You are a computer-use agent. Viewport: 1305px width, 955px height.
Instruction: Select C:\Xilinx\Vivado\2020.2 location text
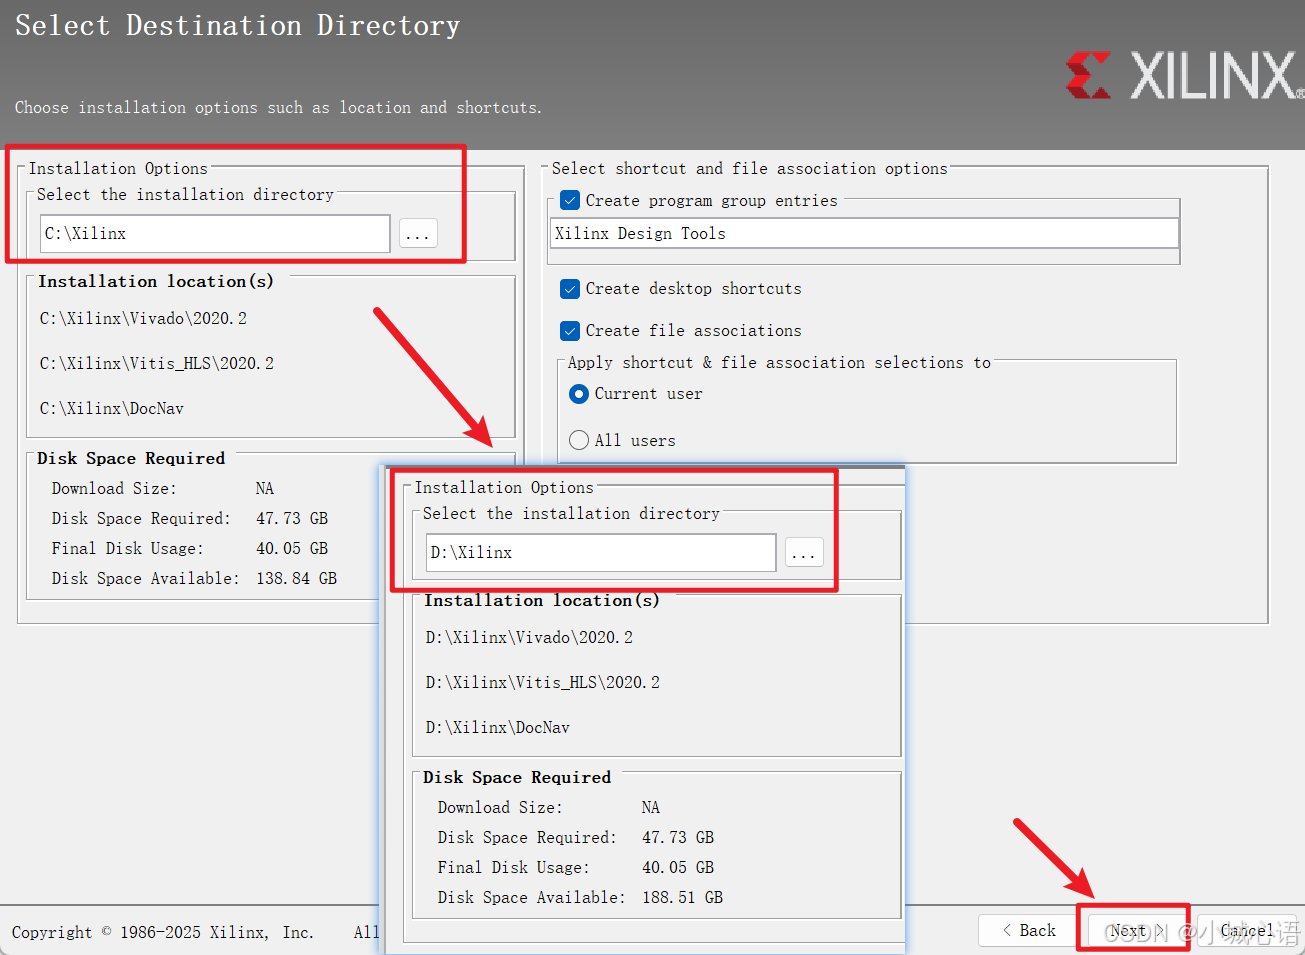pyautogui.click(x=143, y=318)
